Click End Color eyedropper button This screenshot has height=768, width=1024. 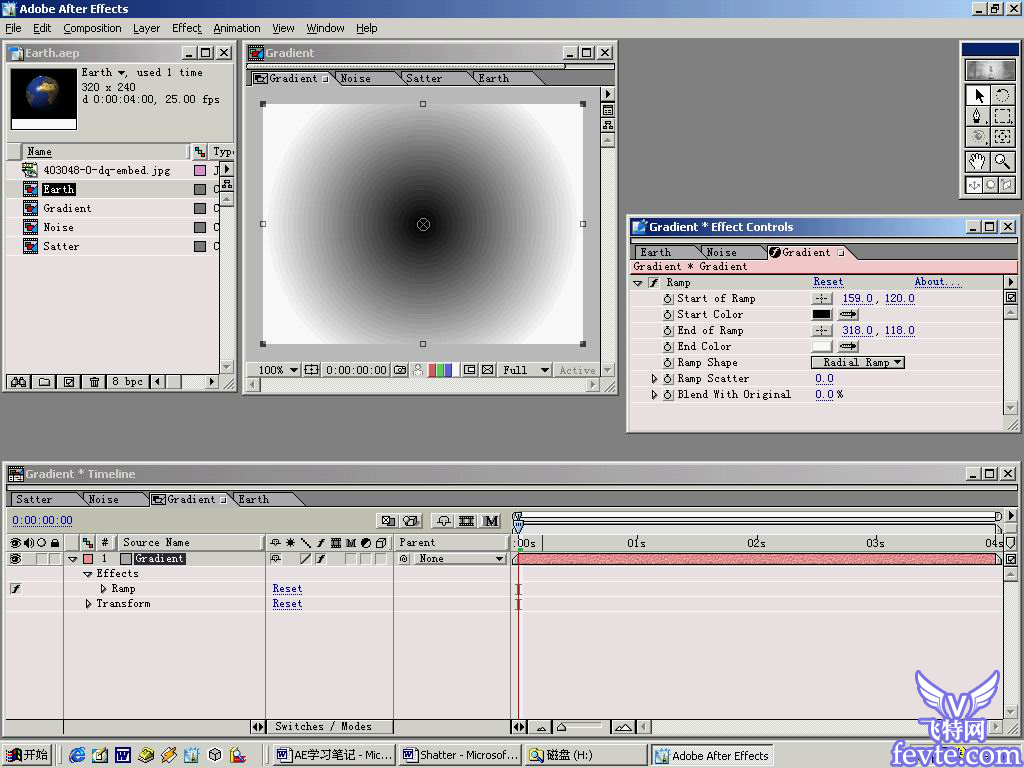(848, 346)
